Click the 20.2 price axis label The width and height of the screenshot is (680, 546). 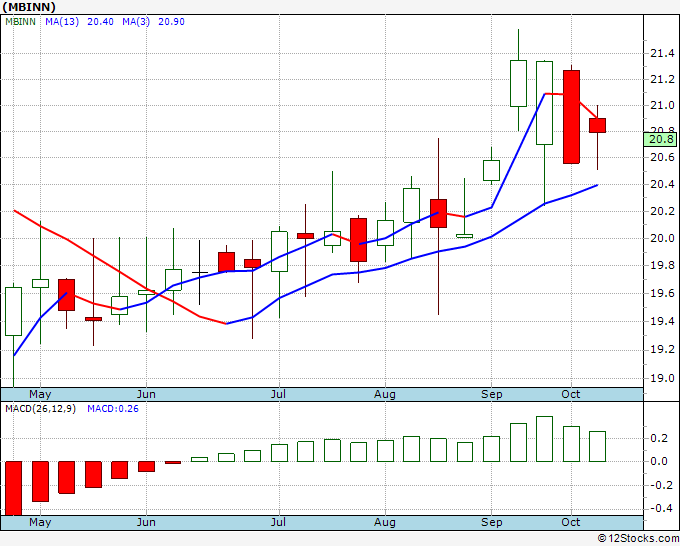point(662,211)
